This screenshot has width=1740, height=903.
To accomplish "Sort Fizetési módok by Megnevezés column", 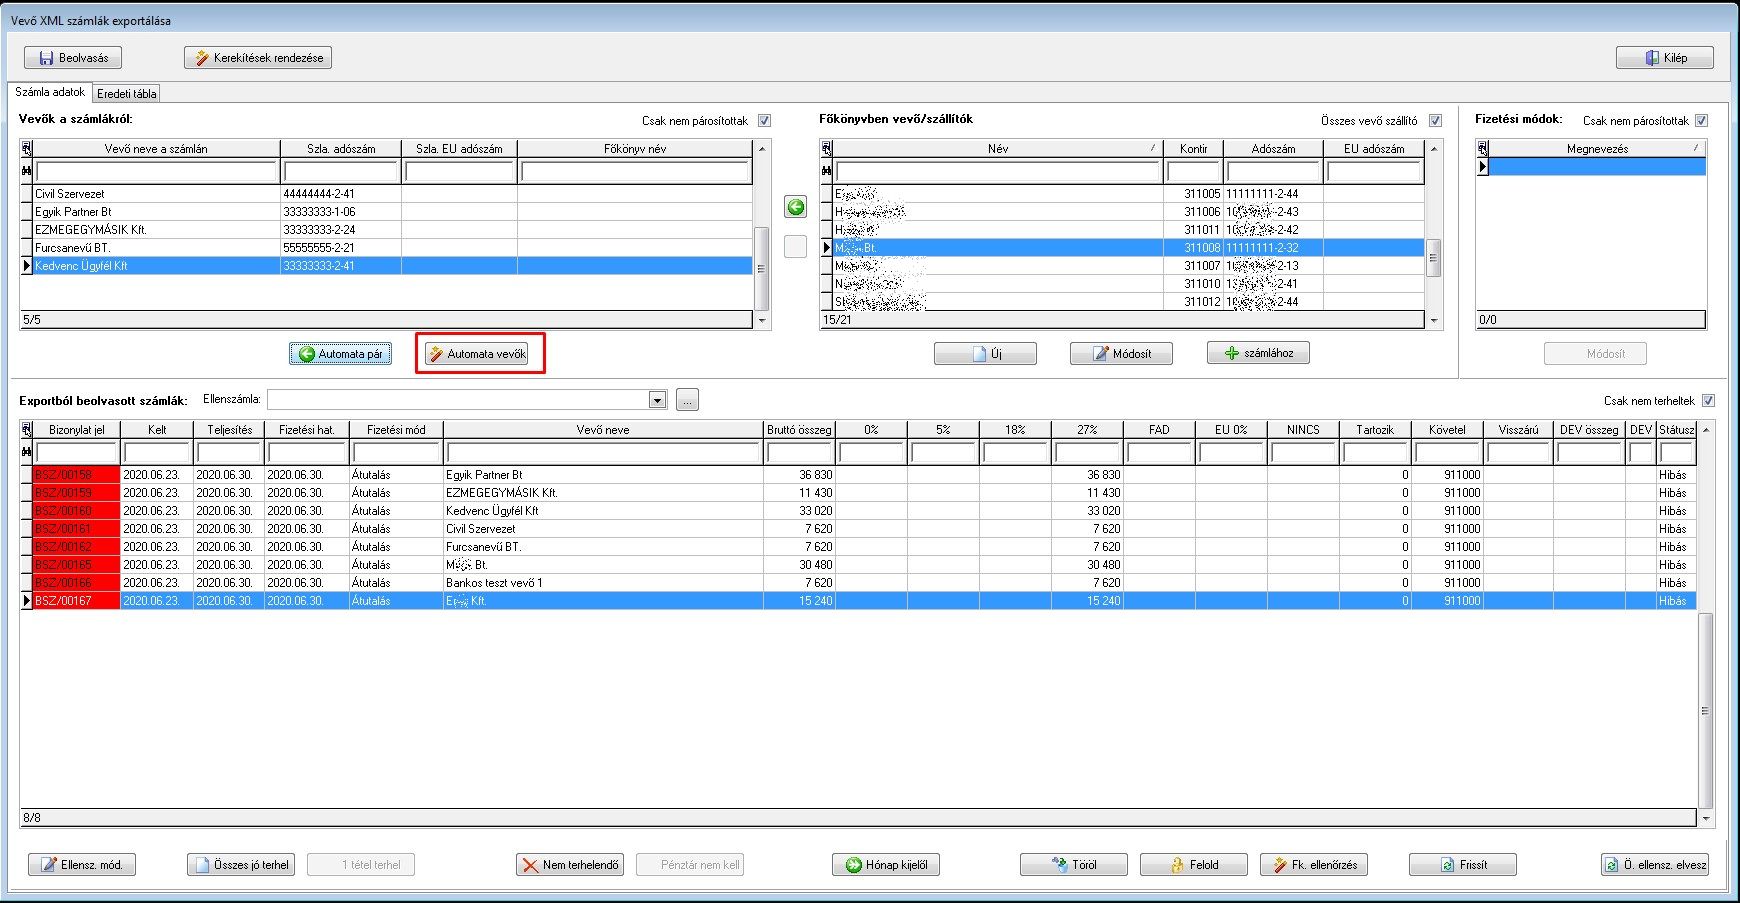I will coord(1597,149).
